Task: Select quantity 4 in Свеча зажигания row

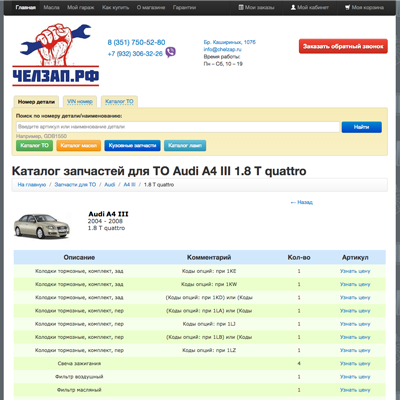Action: pos(299,364)
